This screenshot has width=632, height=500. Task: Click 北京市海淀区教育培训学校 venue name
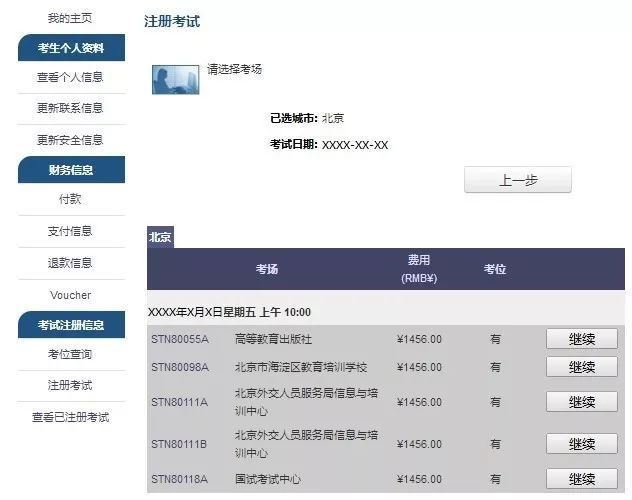[x=301, y=367]
